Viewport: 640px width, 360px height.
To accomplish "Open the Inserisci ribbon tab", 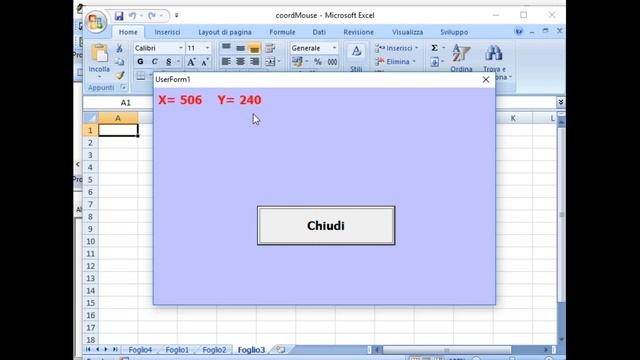I will [167, 32].
